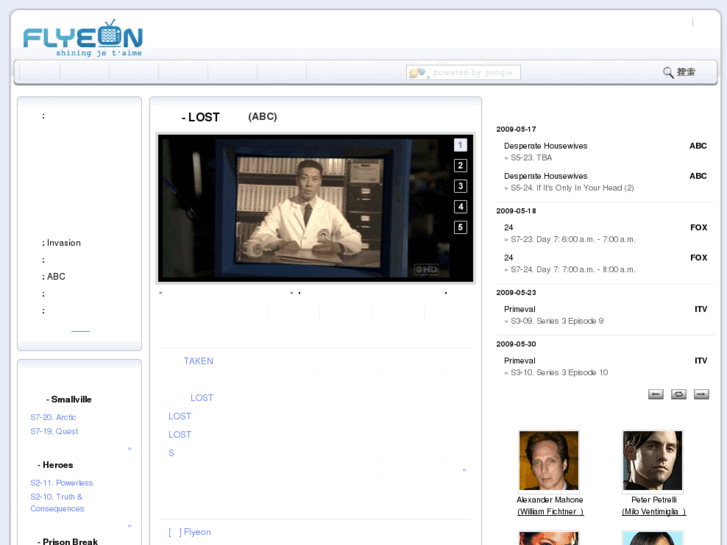The height and width of the screenshot is (545, 727).
Task: Select slide number 5 on the LOST banner
Action: coord(460,227)
